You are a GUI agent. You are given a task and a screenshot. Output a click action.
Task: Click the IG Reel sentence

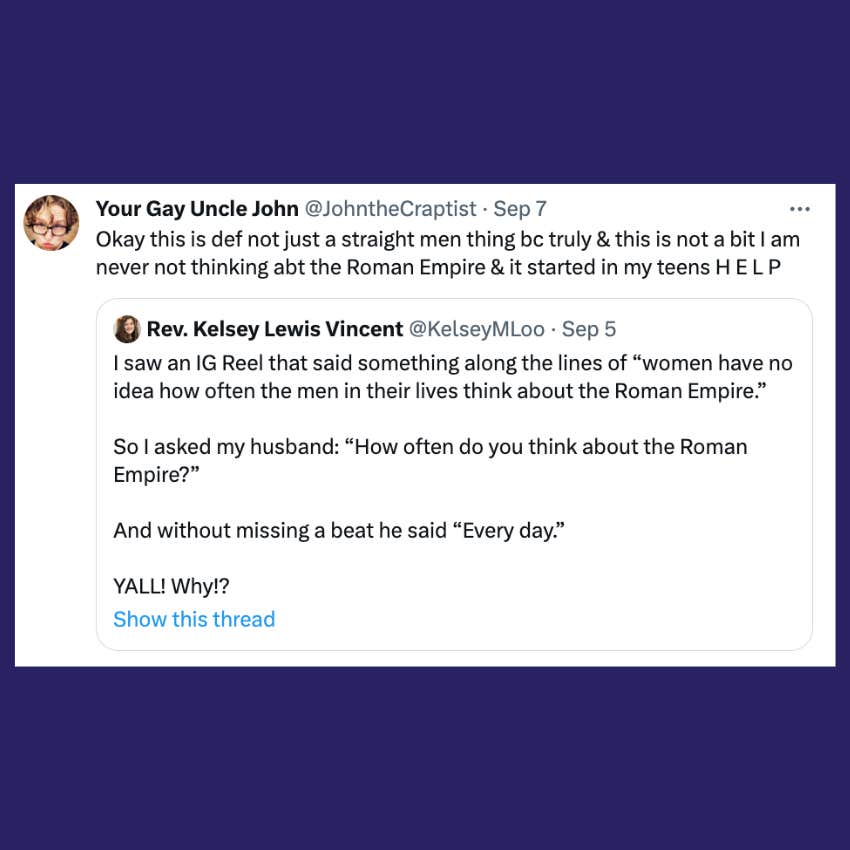tap(453, 377)
